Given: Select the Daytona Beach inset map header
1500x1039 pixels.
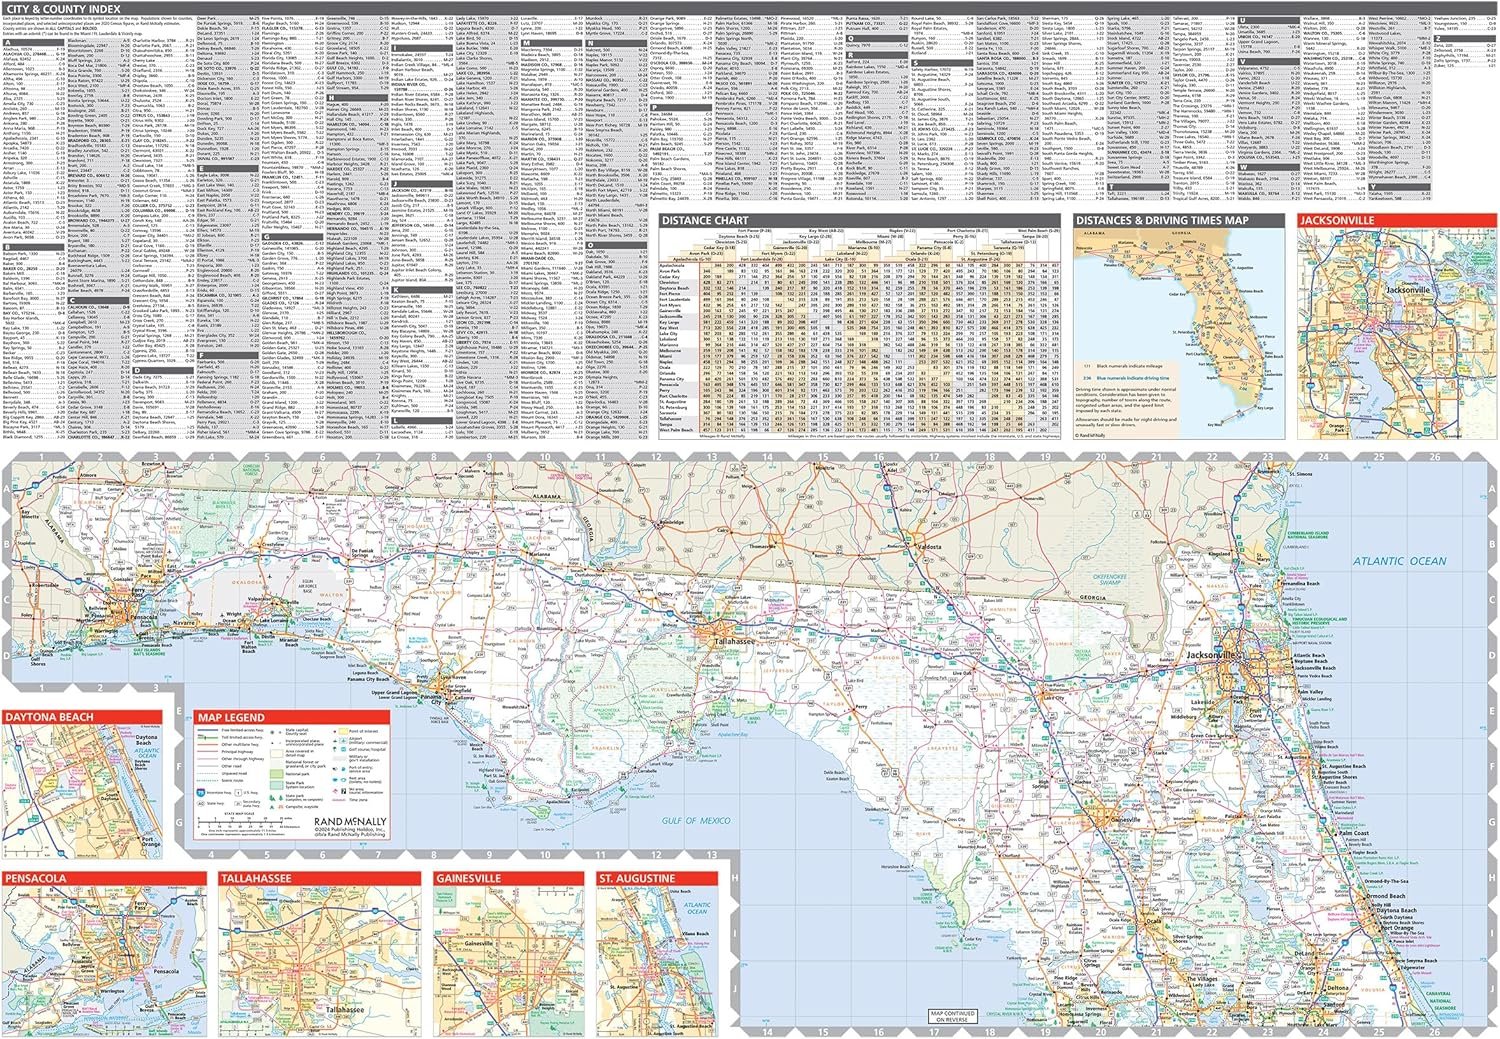Looking at the screenshot, I should point(49,717).
